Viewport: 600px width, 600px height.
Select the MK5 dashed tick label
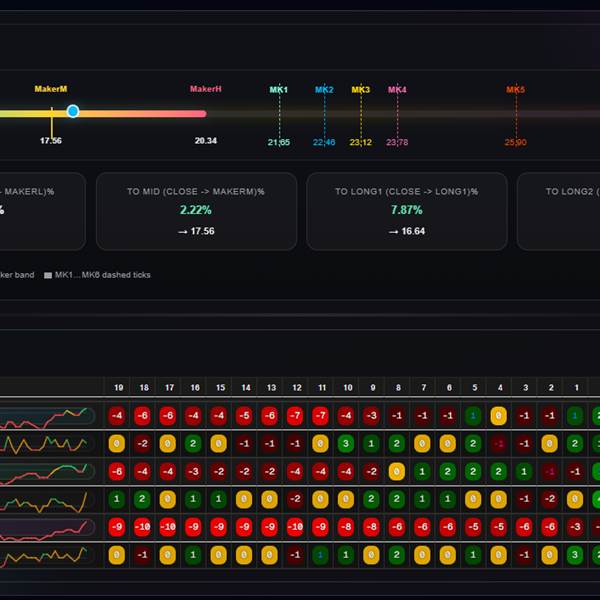point(515,90)
